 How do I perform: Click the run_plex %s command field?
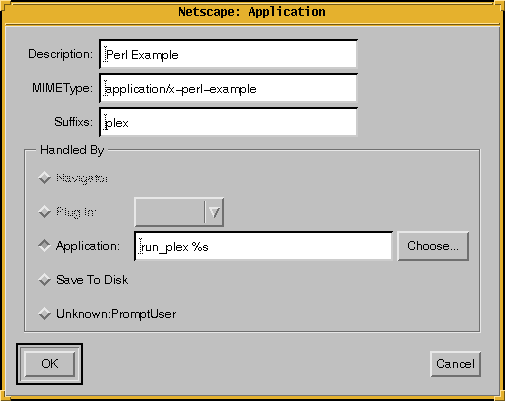[x=263, y=246]
